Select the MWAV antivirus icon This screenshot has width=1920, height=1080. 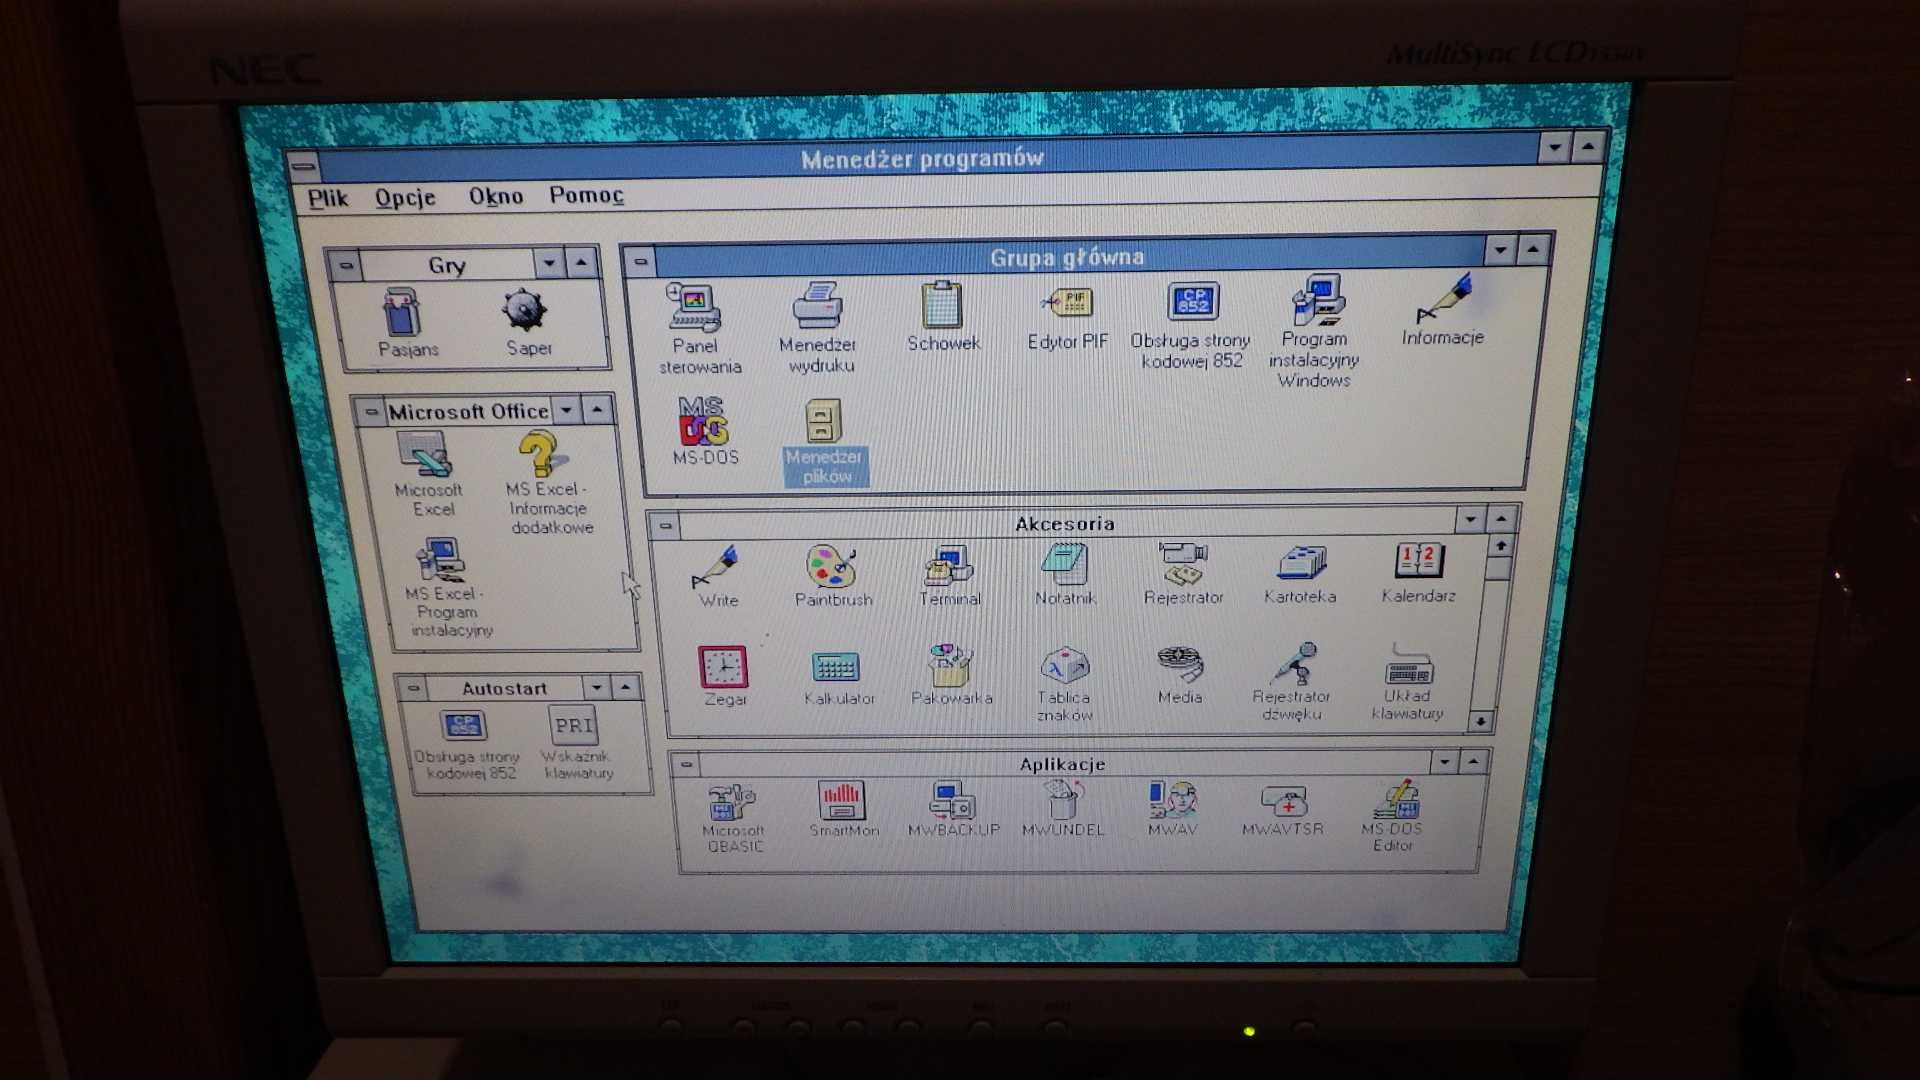click(1173, 799)
